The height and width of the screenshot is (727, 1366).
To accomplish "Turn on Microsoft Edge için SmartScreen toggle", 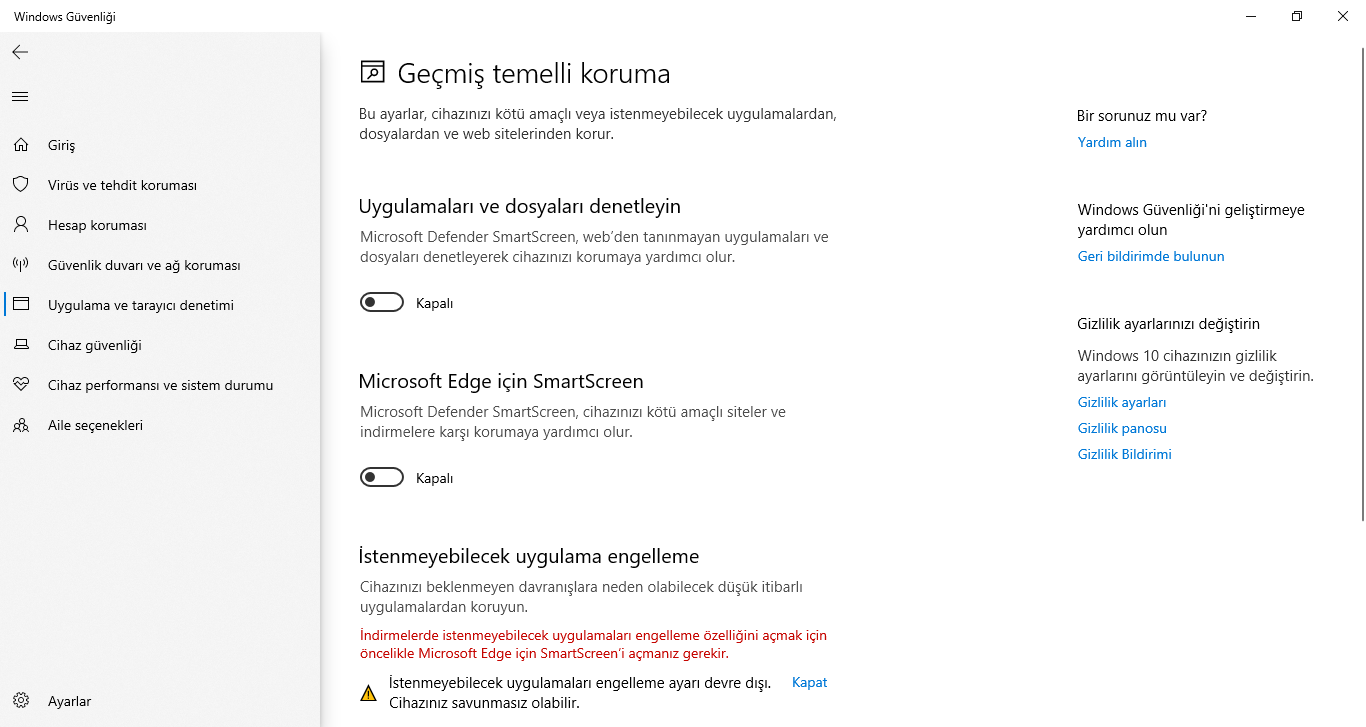I will click(382, 478).
